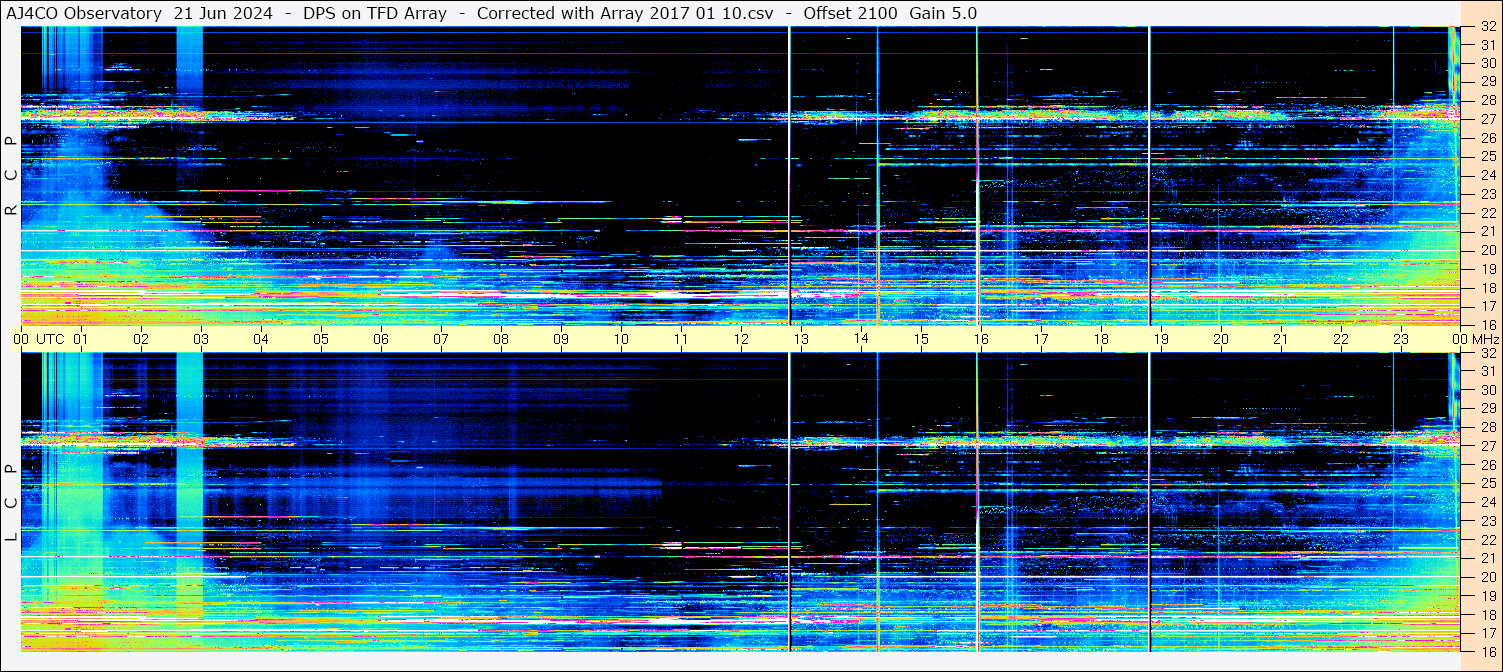Viewport: 1503px width, 672px height.
Task: Click the 07 hour mark on time axis
Action: click(x=441, y=339)
